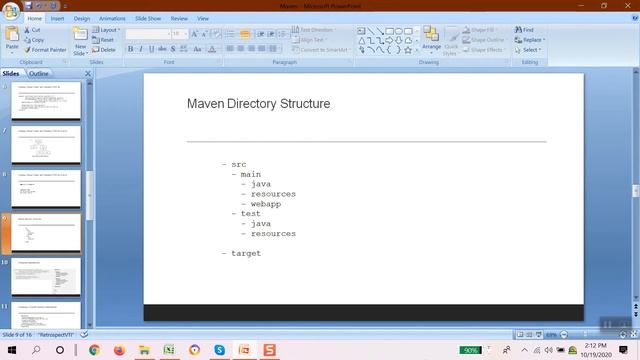Screen dimensions: 640x360
Task: Click the Cut scissors icon
Action: 27,30
